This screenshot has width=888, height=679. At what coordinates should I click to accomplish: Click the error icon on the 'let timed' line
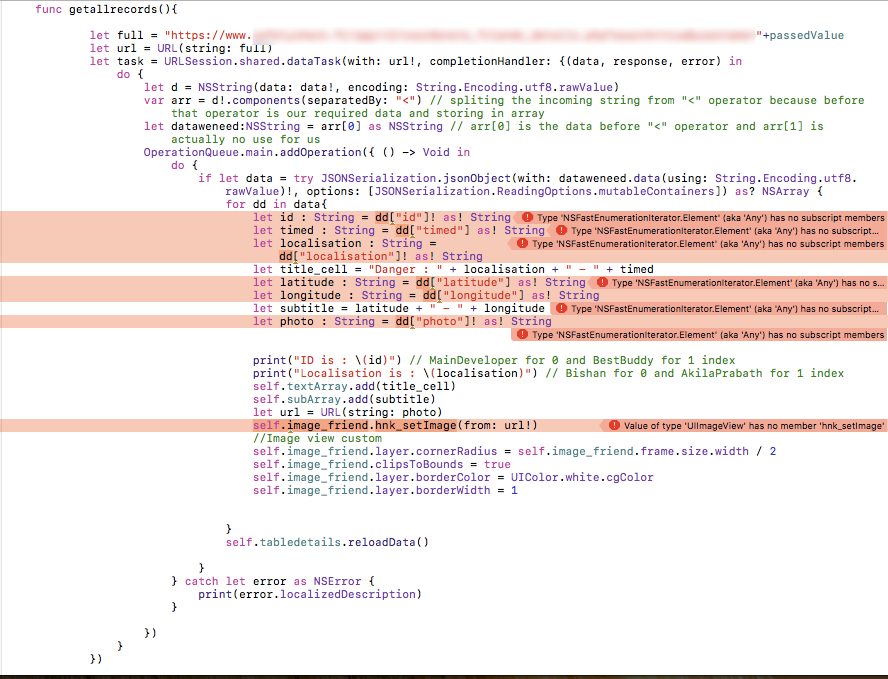click(x=561, y=230)
